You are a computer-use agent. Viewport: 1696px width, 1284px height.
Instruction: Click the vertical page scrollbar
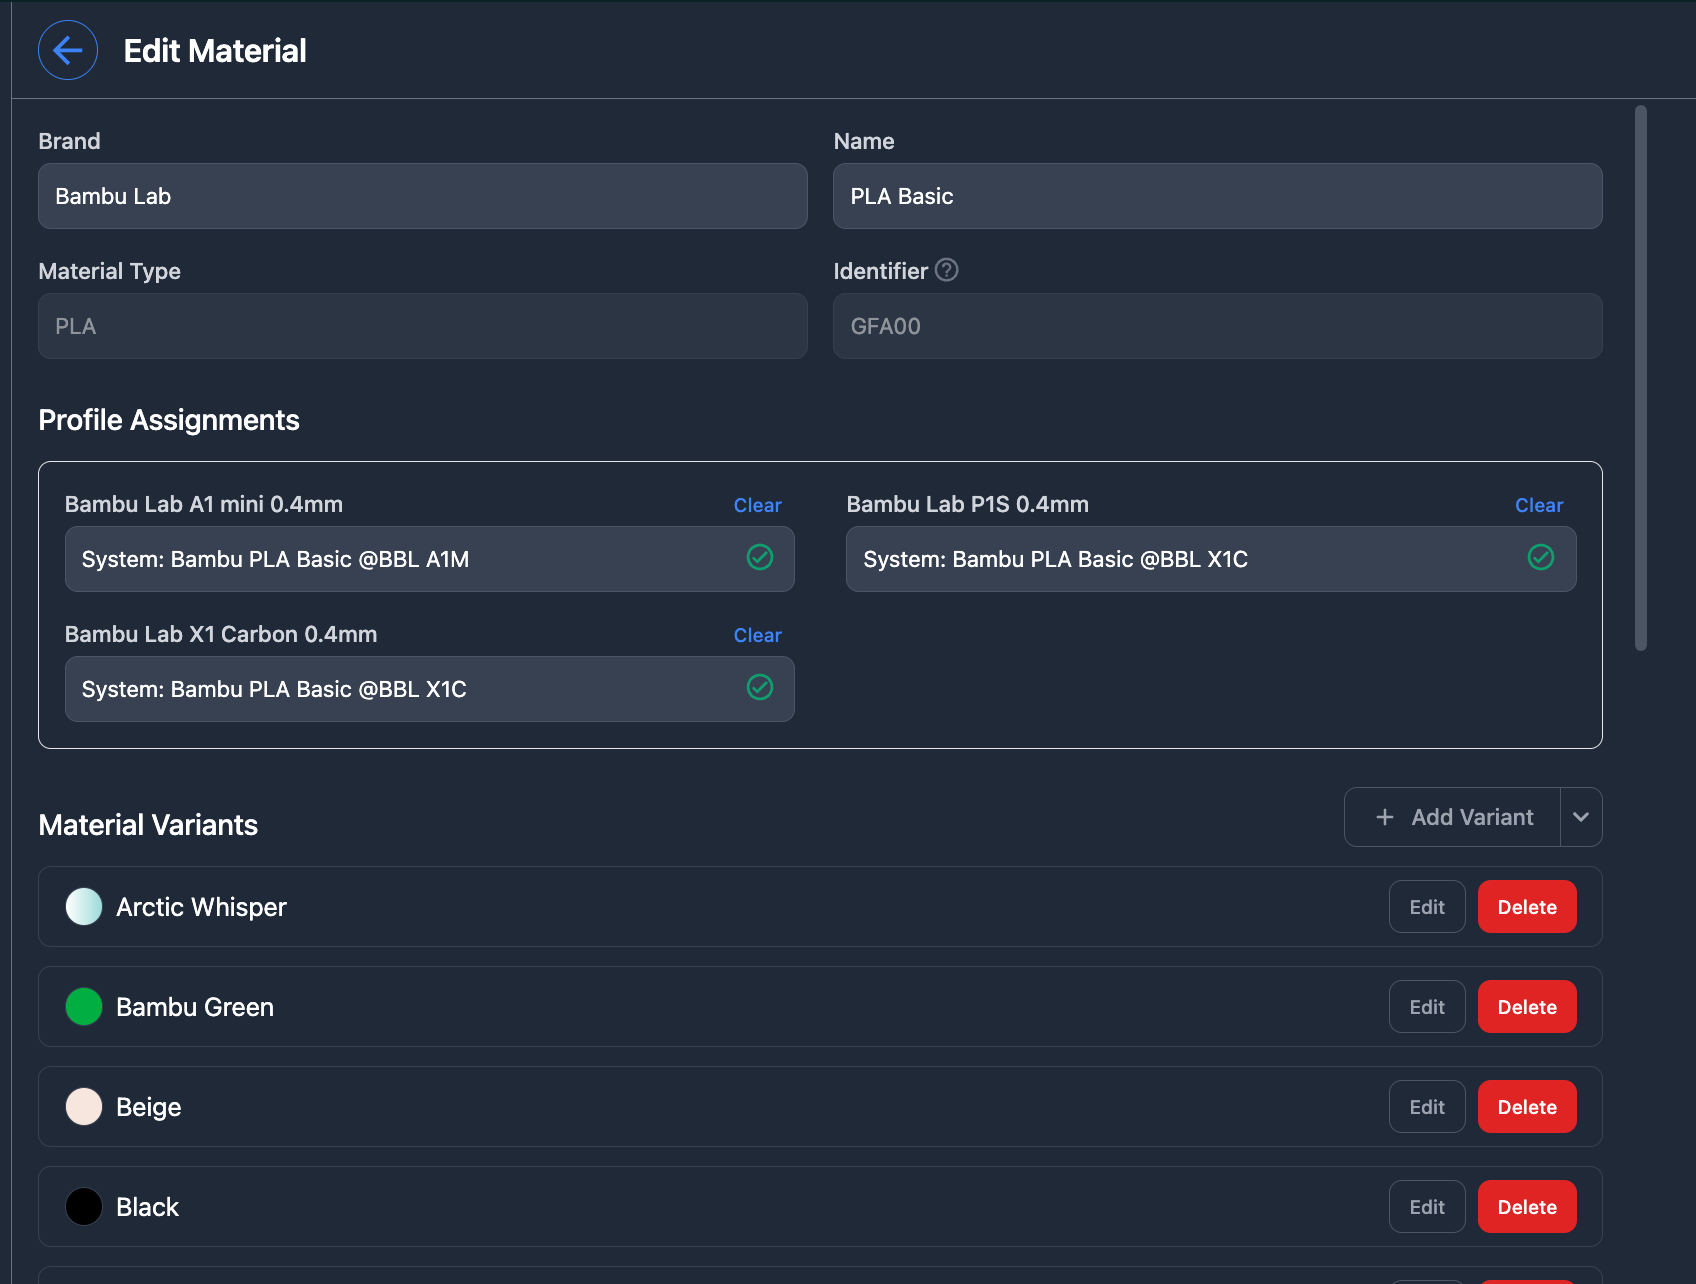pyautogui.click(x=1640, y=378)
